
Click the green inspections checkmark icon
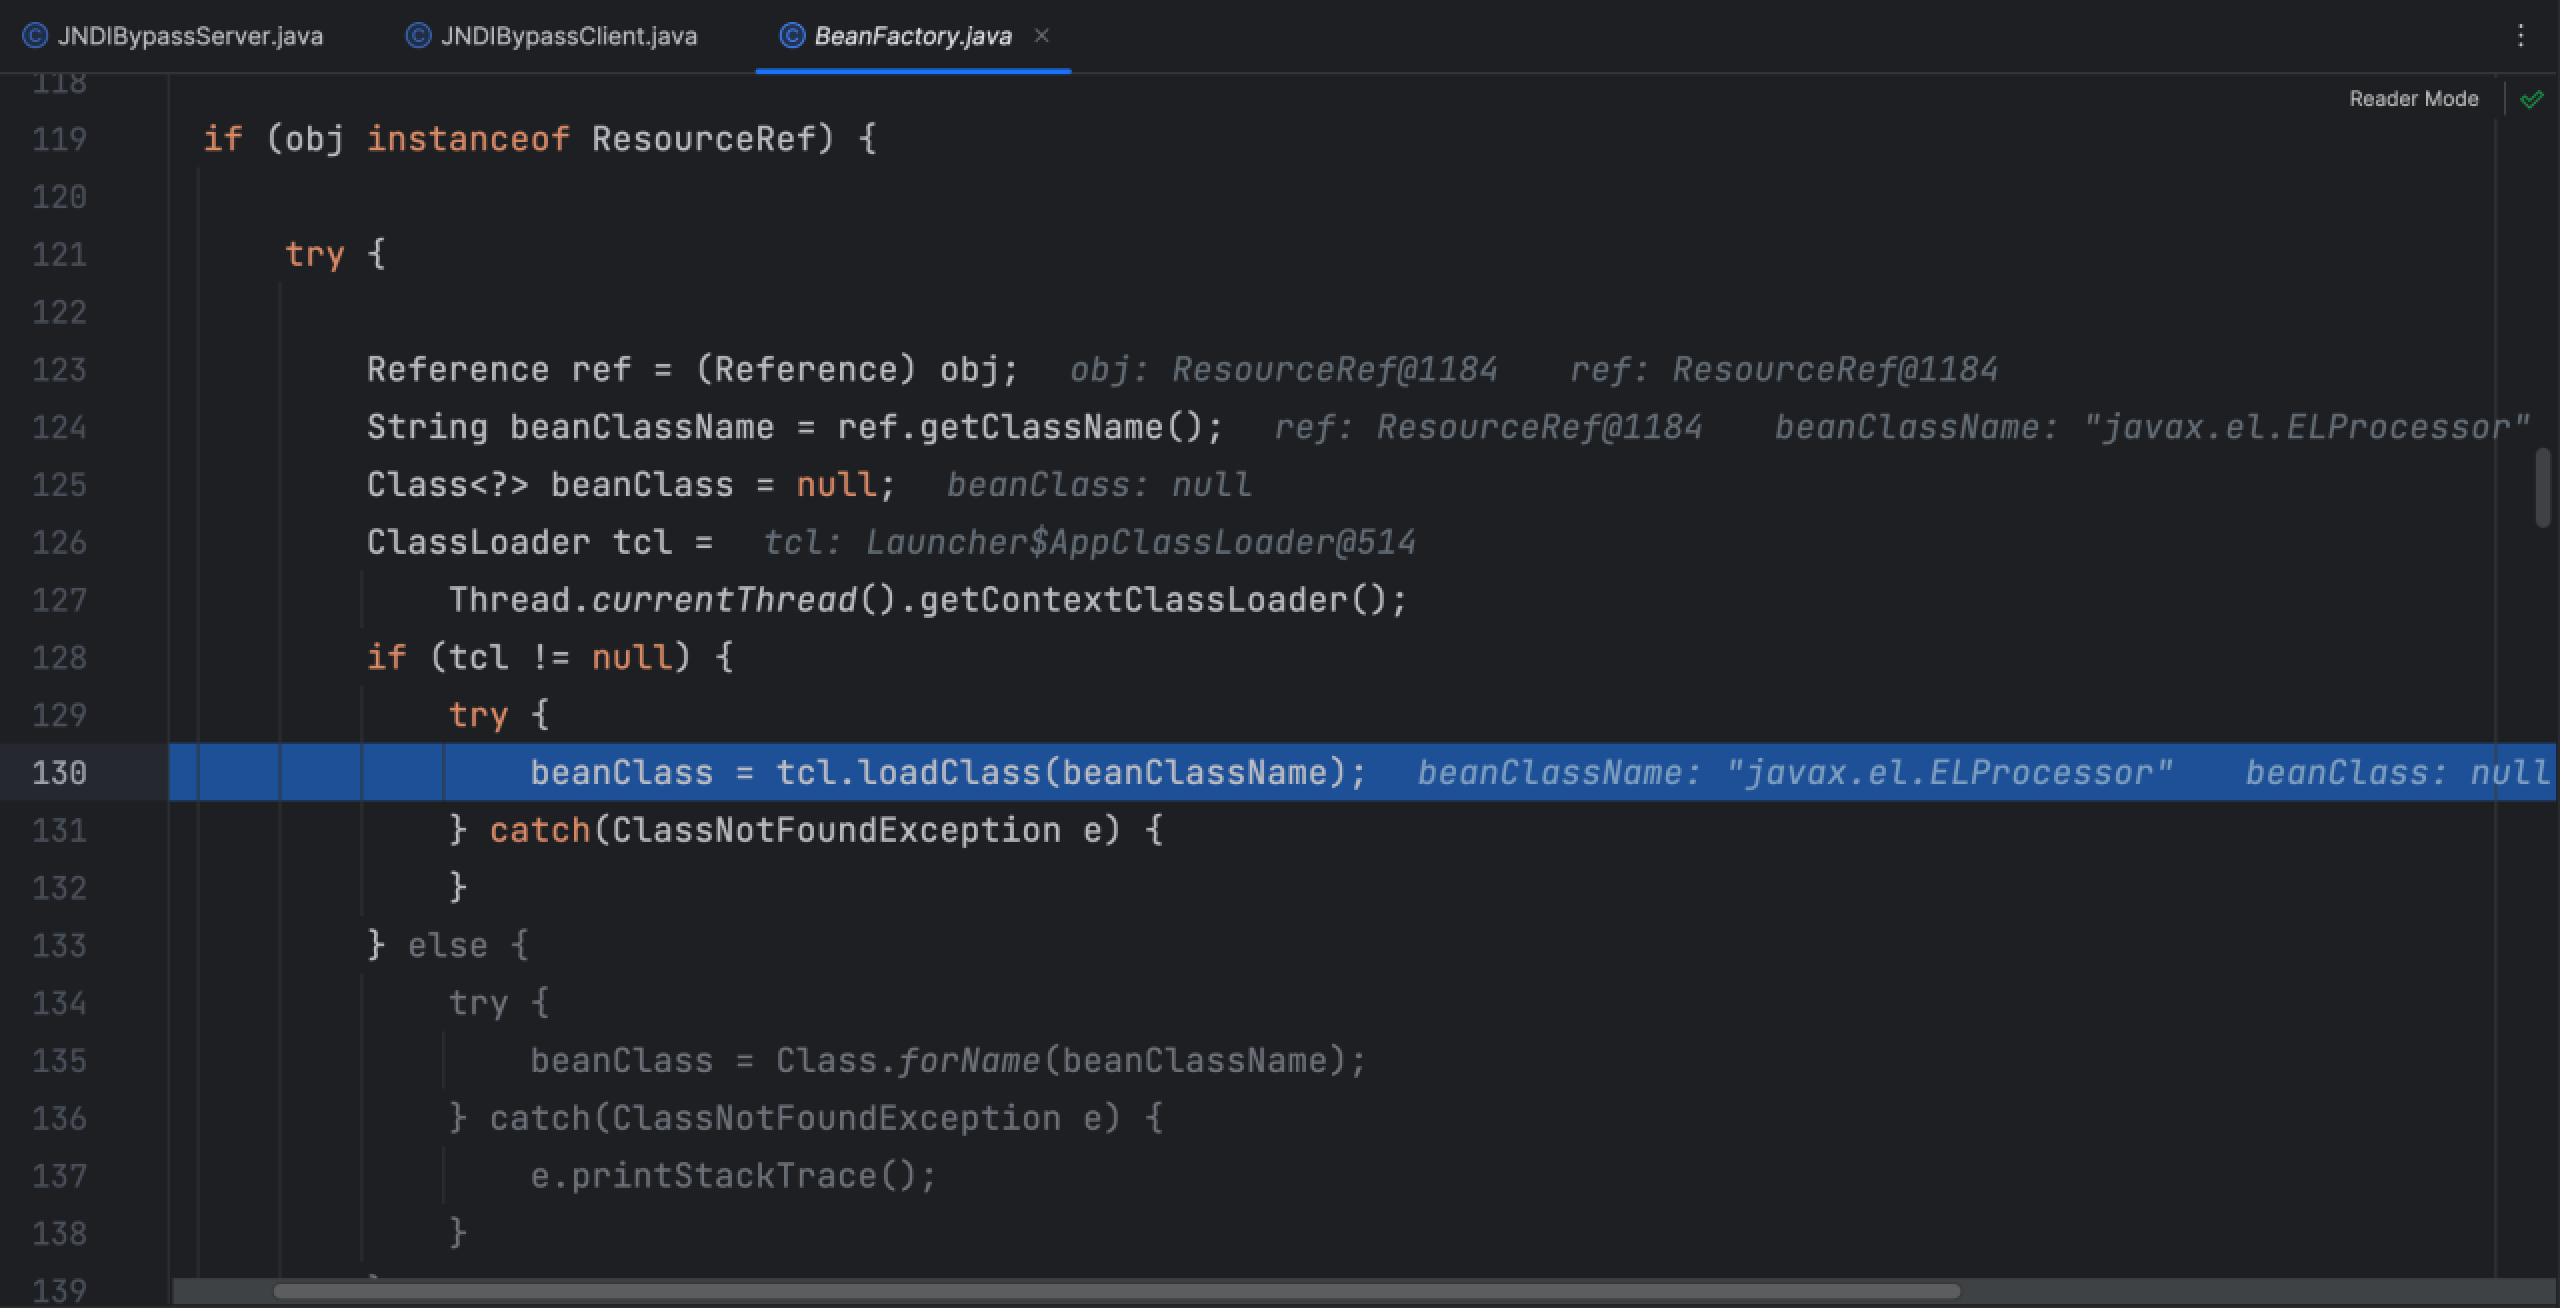click(x=2531, y=99)
